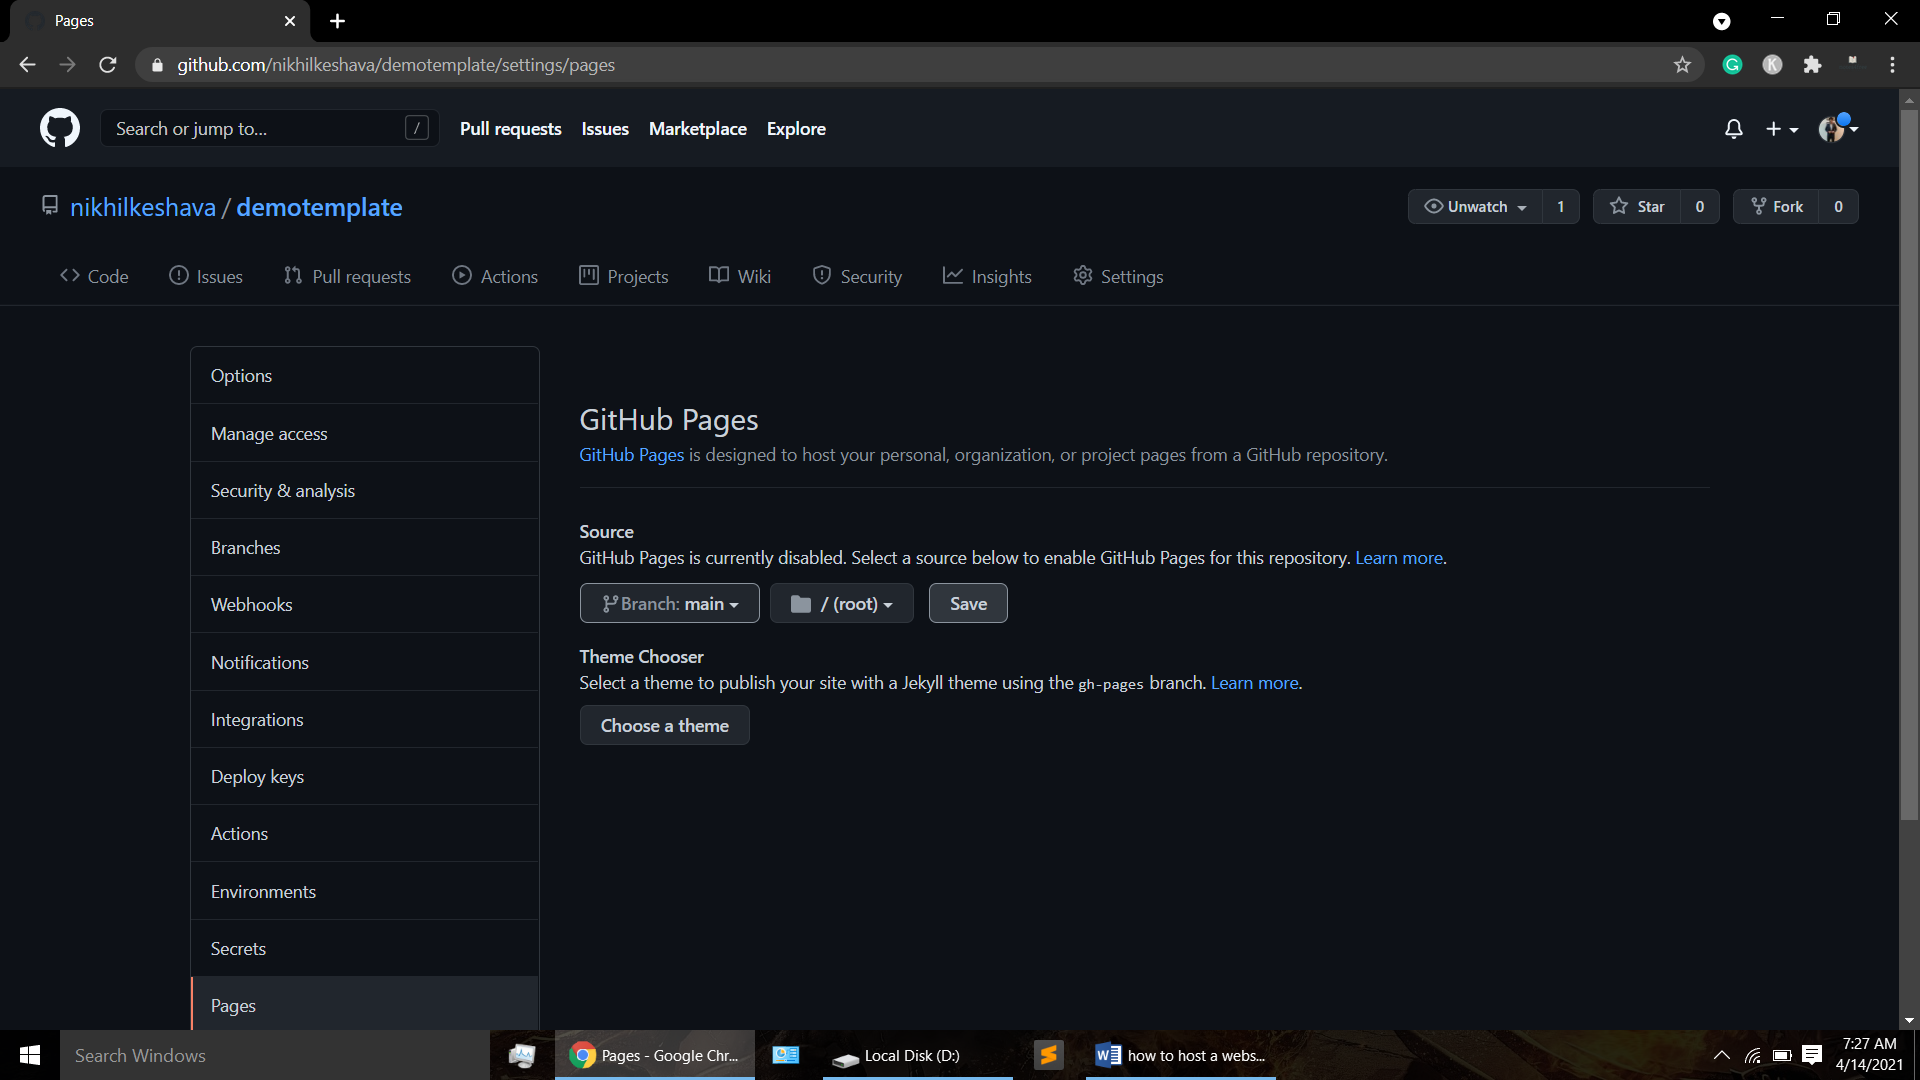Open a new browser tab
This screenshot has height=1080, width=1920.
(337, 21)
